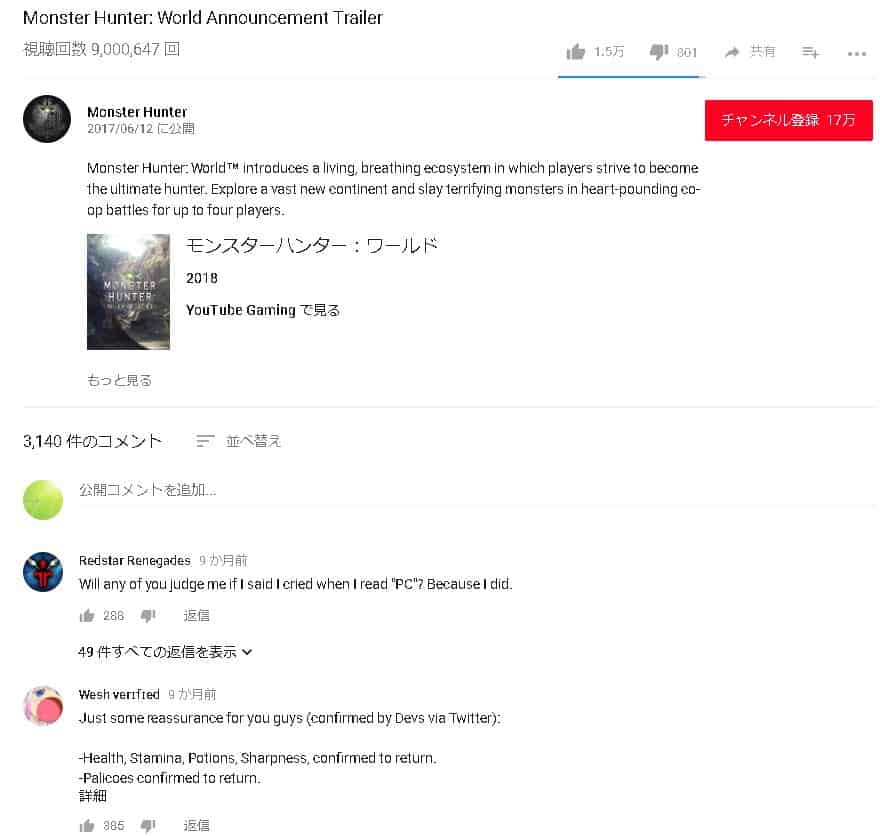This screenshot has height=836, width=880.
Task: Dislike the Redstar Renegades comment
Action: 148,616
